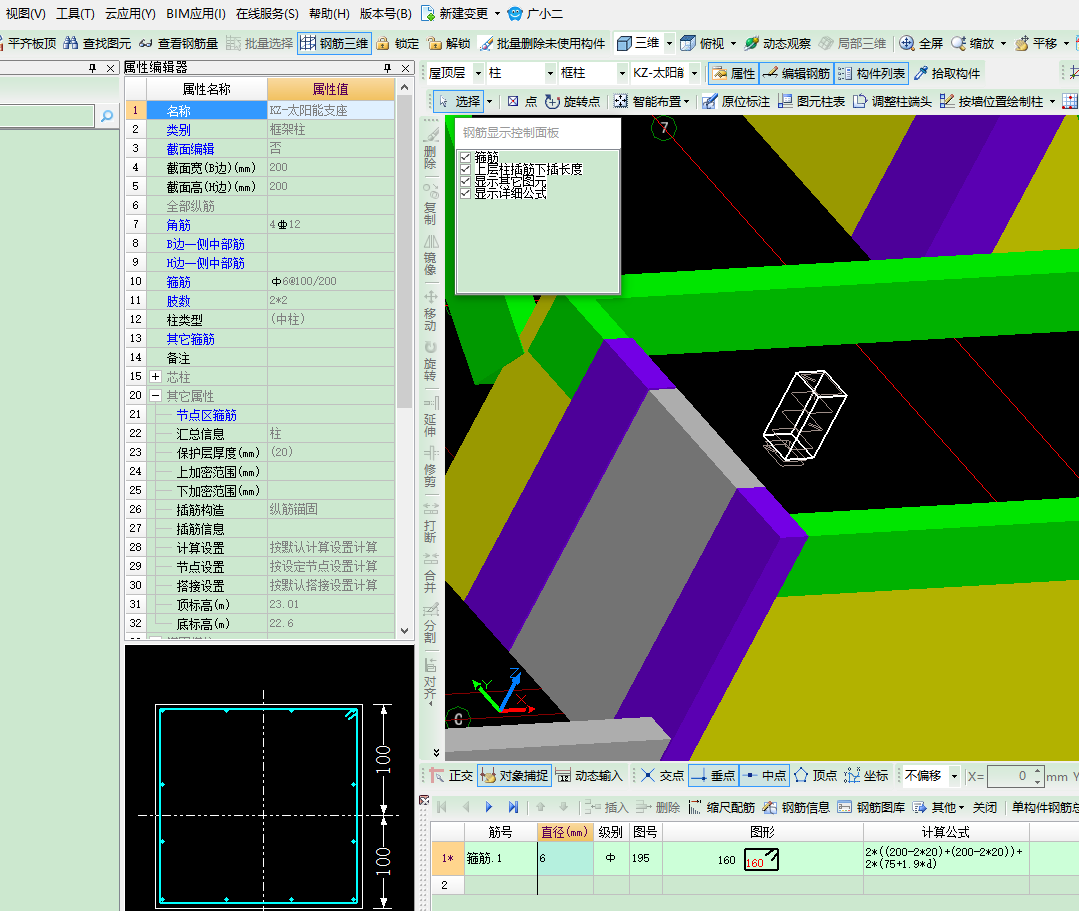Viewport: 1079px width, 911px height.
Task: Open 查看钢筋量 tool
Action: 178,43
